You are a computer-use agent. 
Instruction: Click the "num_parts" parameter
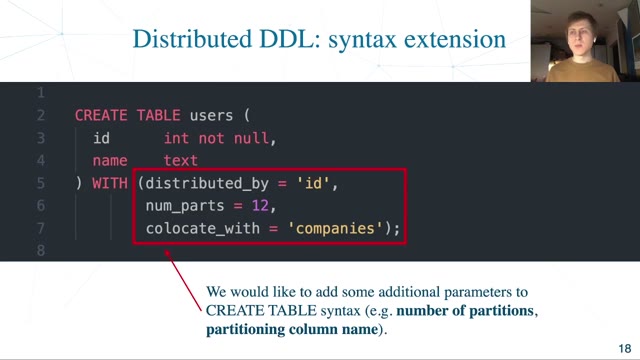(185, 206)
